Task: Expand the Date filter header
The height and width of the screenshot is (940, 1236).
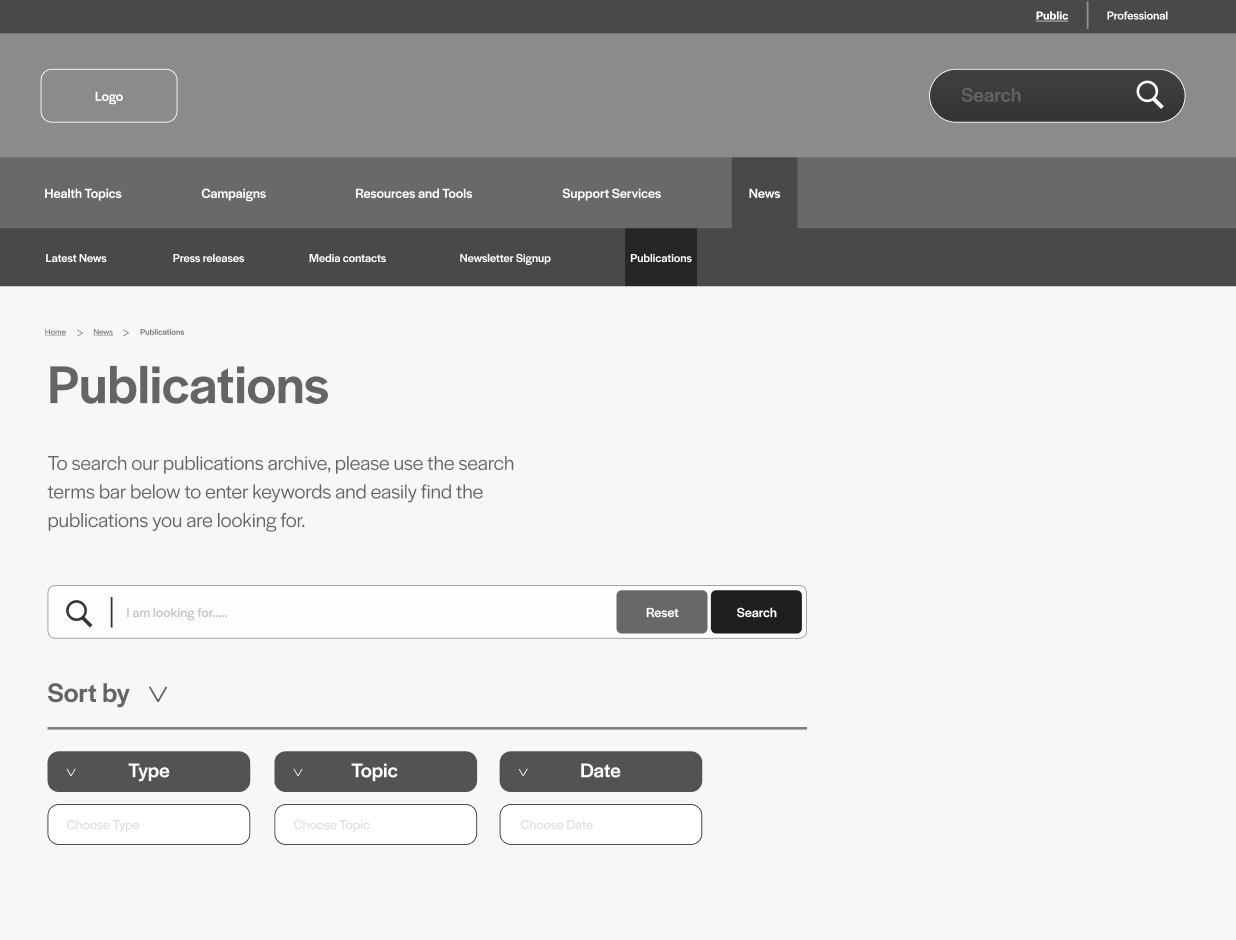Action: click(x=601, y=771)
